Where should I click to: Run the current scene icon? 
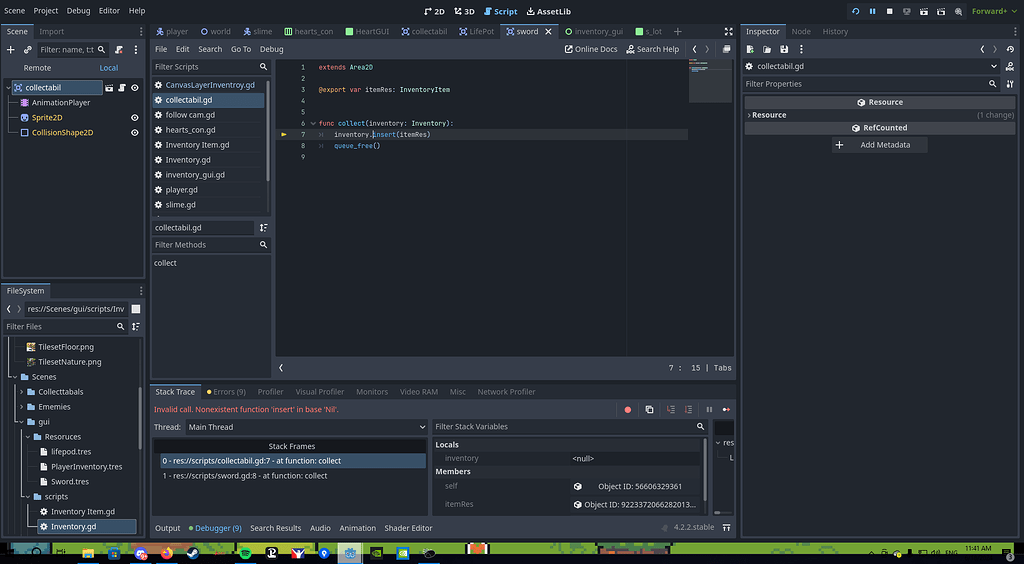coord(924,12)
